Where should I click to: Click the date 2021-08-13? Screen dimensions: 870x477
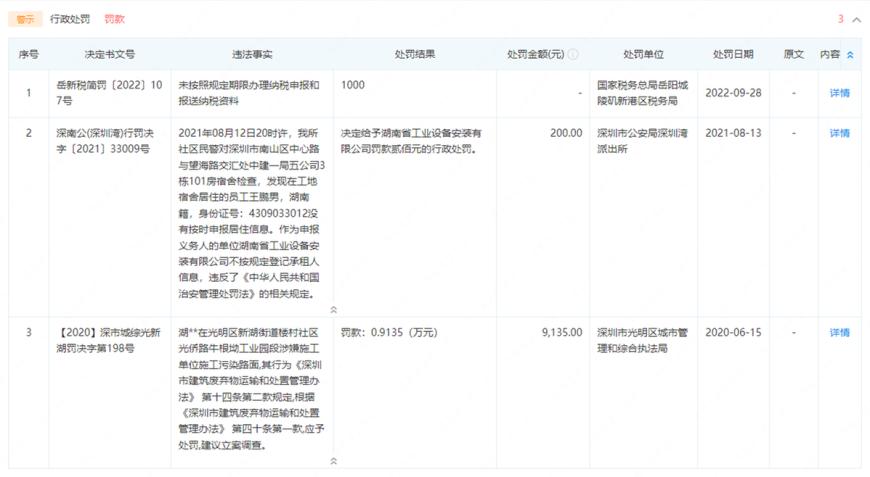point(733,133)
